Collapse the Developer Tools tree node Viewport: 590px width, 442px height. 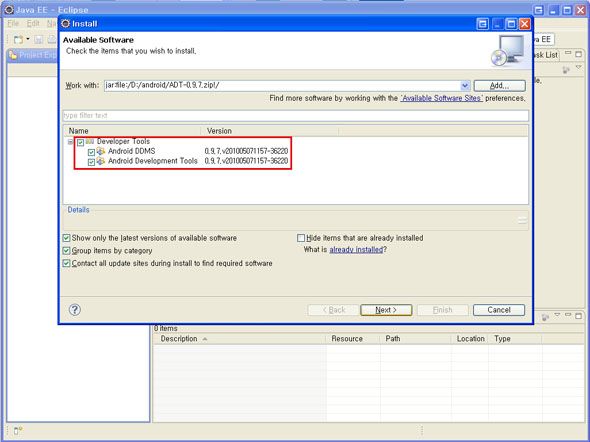pyautogui.click(x=70, y=142)
